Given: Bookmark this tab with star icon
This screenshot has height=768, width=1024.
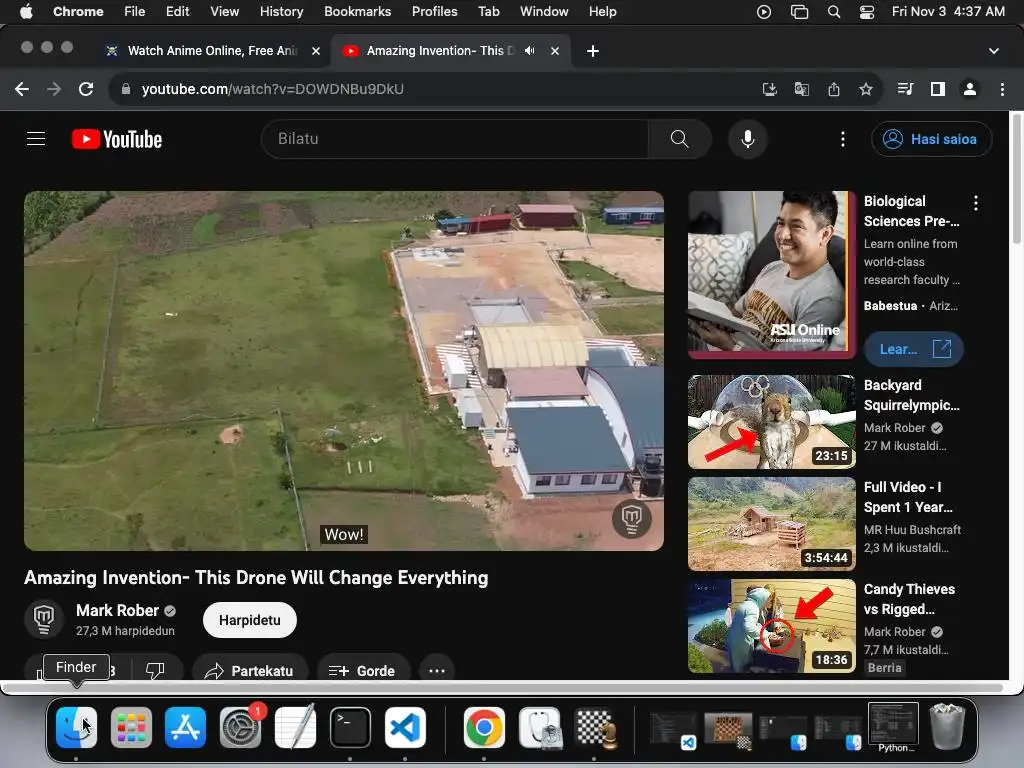Looking at the screenshot, I should click(x=865, y=89).
